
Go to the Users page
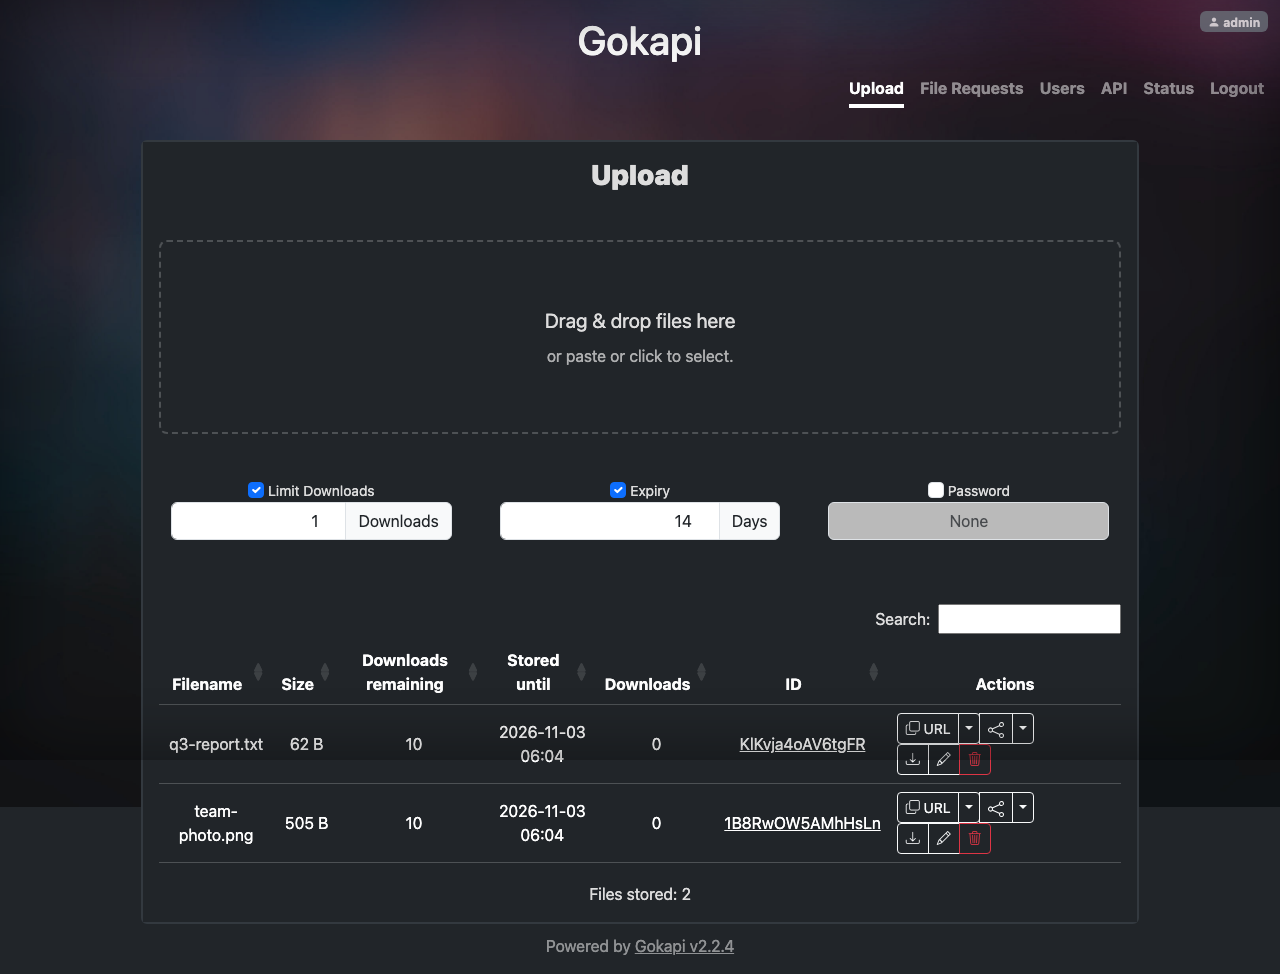1062,88
